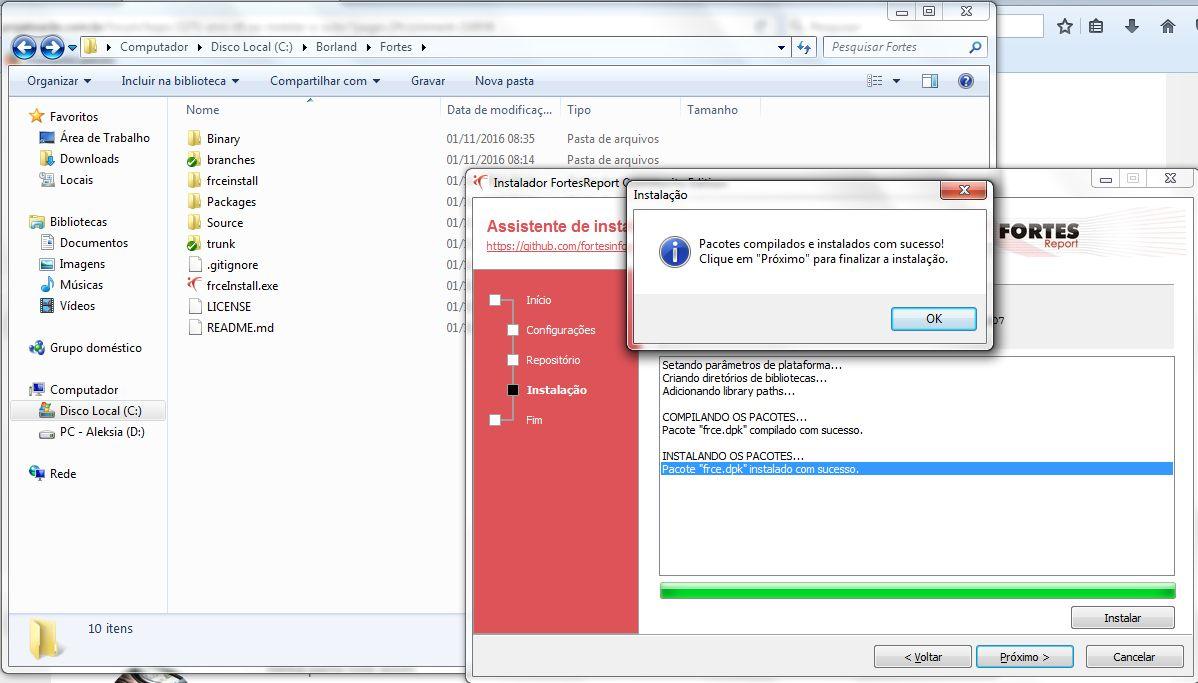
Task: Click Disco Local (C:) breadcrumb segment
Action: point(251,47)
